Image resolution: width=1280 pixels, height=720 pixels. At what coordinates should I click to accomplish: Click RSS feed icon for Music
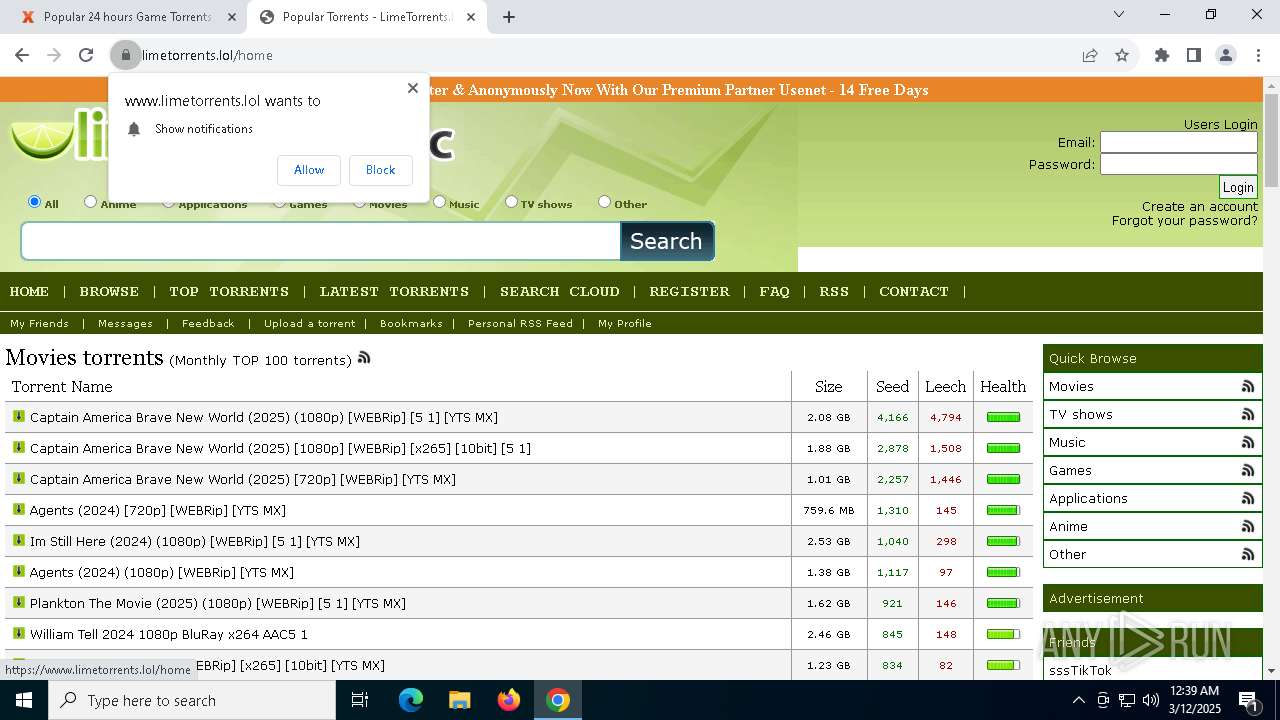pos(1248,442)
